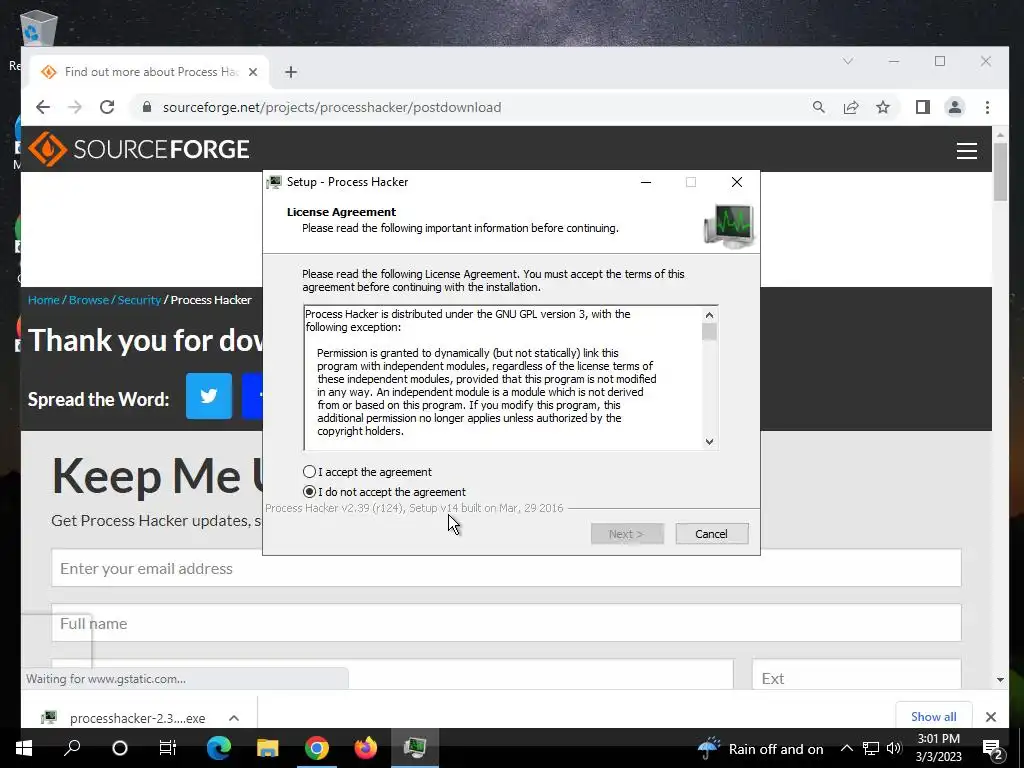
Task: Open Task View
Action: pyautogui.click(x=168, y=748)
